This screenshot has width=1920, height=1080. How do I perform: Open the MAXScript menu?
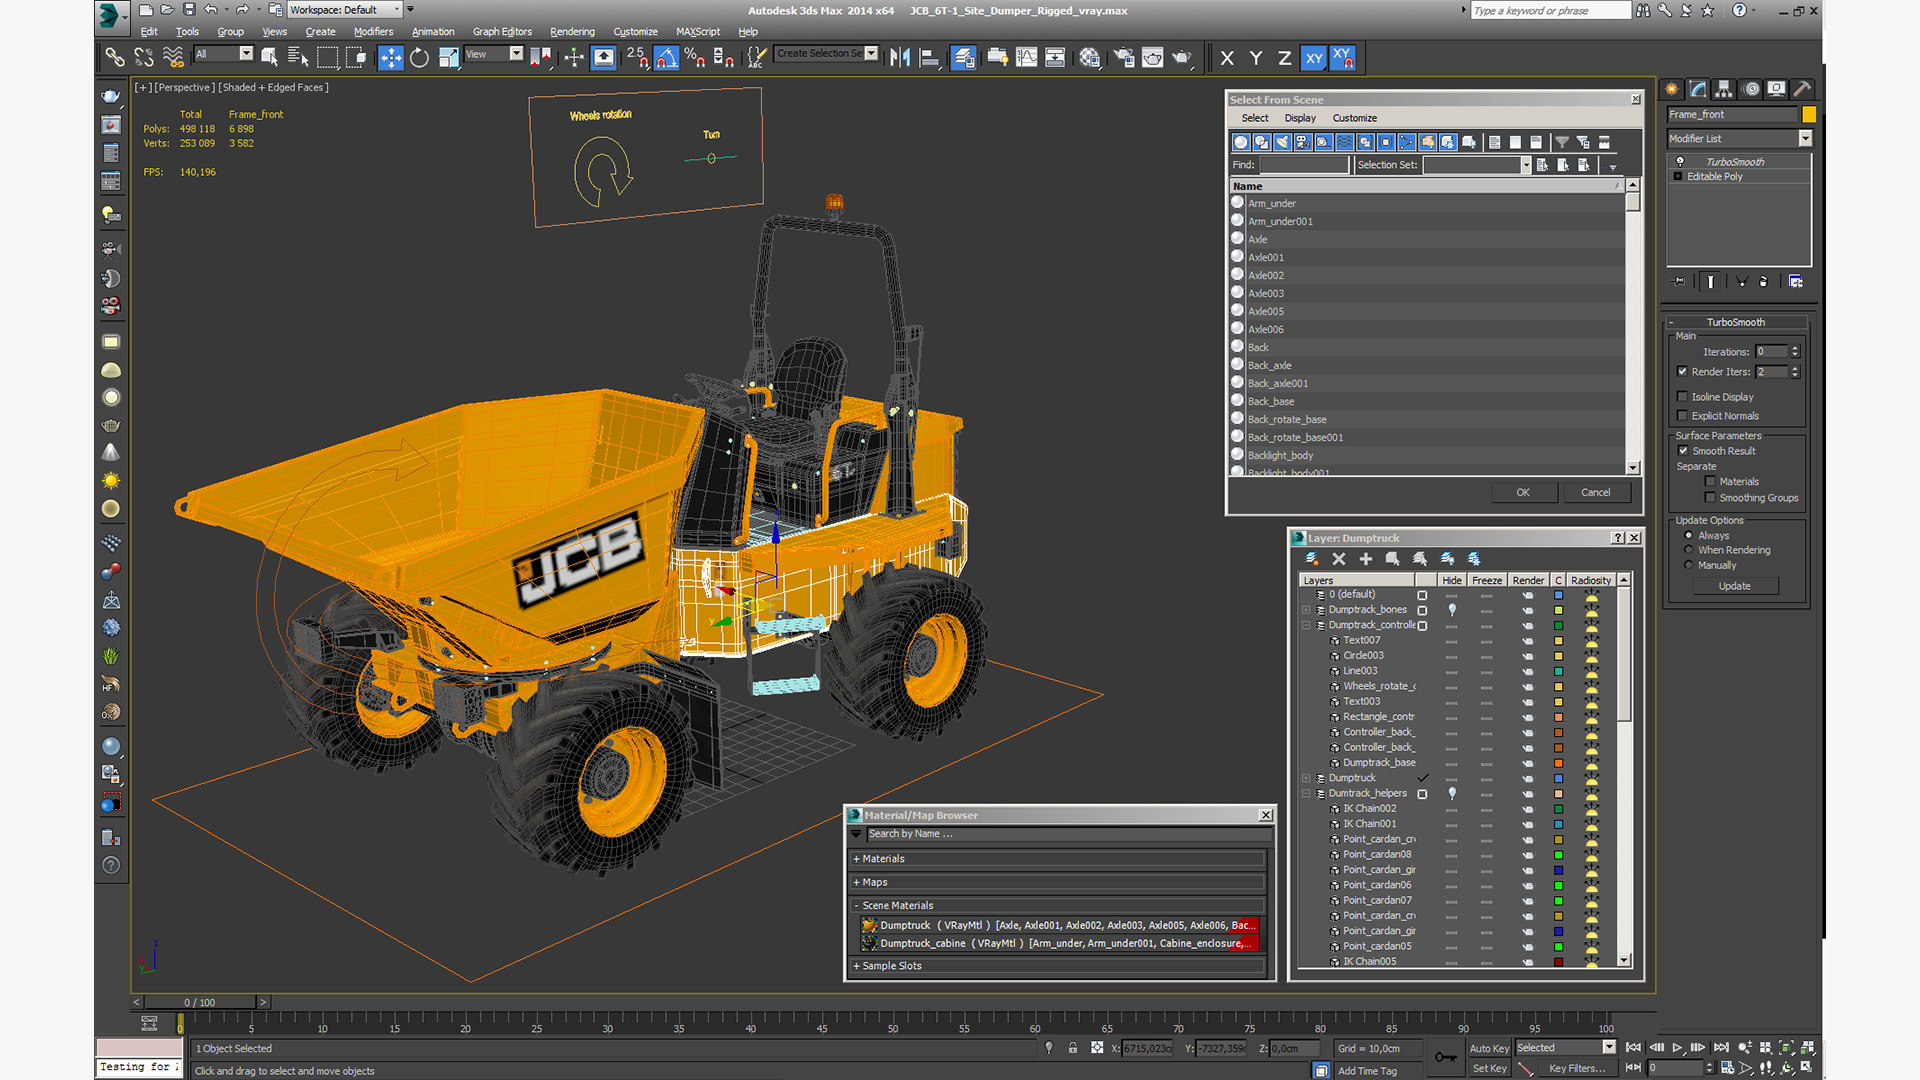(x=697, y=31)
